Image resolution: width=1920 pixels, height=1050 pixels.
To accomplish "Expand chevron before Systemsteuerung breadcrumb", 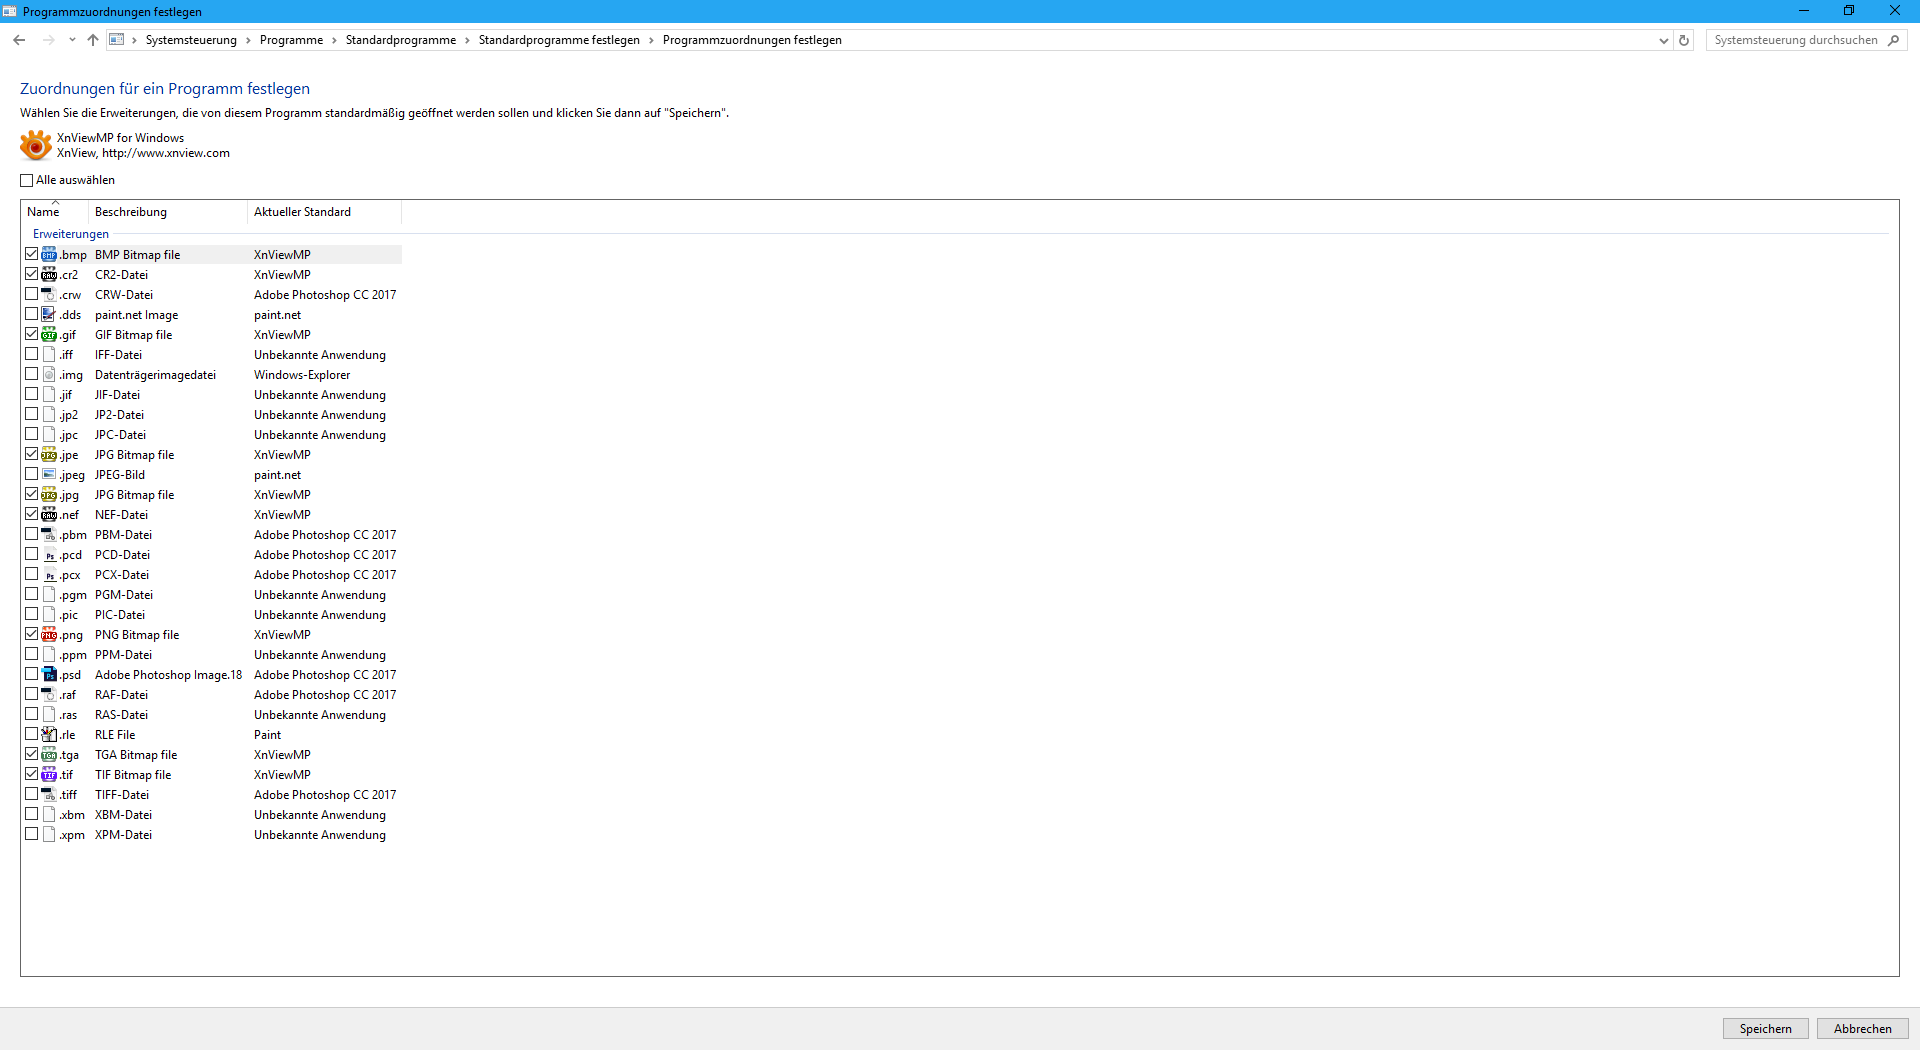I will coord(134,40).
